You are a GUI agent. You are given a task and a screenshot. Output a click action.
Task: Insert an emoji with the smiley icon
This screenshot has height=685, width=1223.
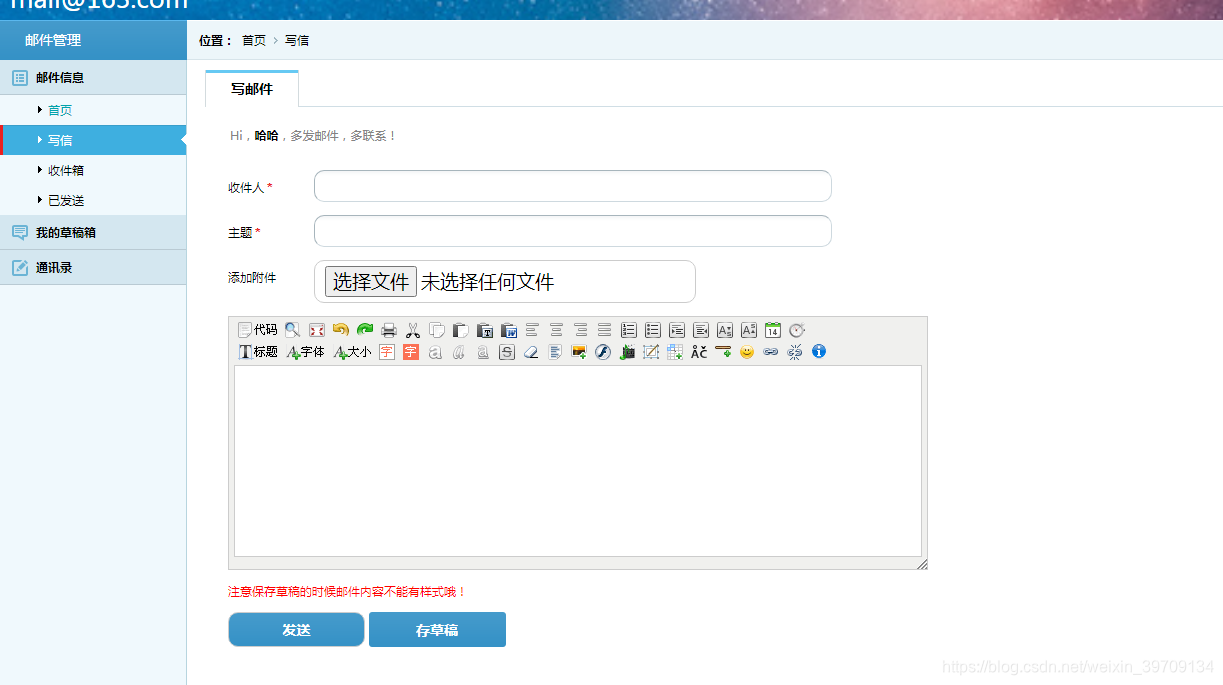[747, 351]
